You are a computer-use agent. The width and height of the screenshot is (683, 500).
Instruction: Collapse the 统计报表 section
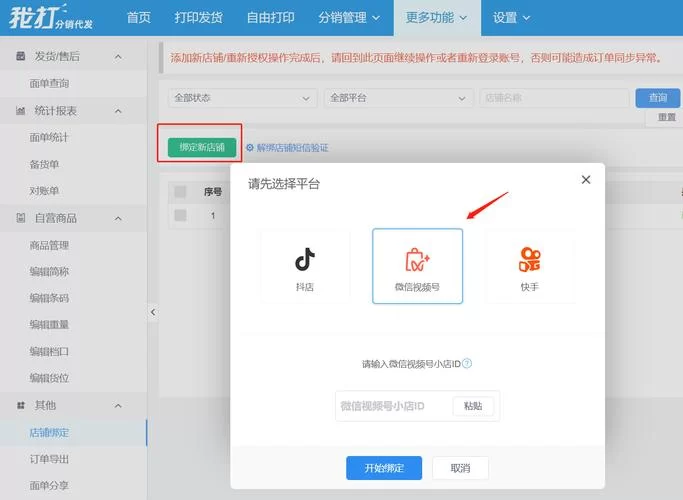(x=118, y=111)
